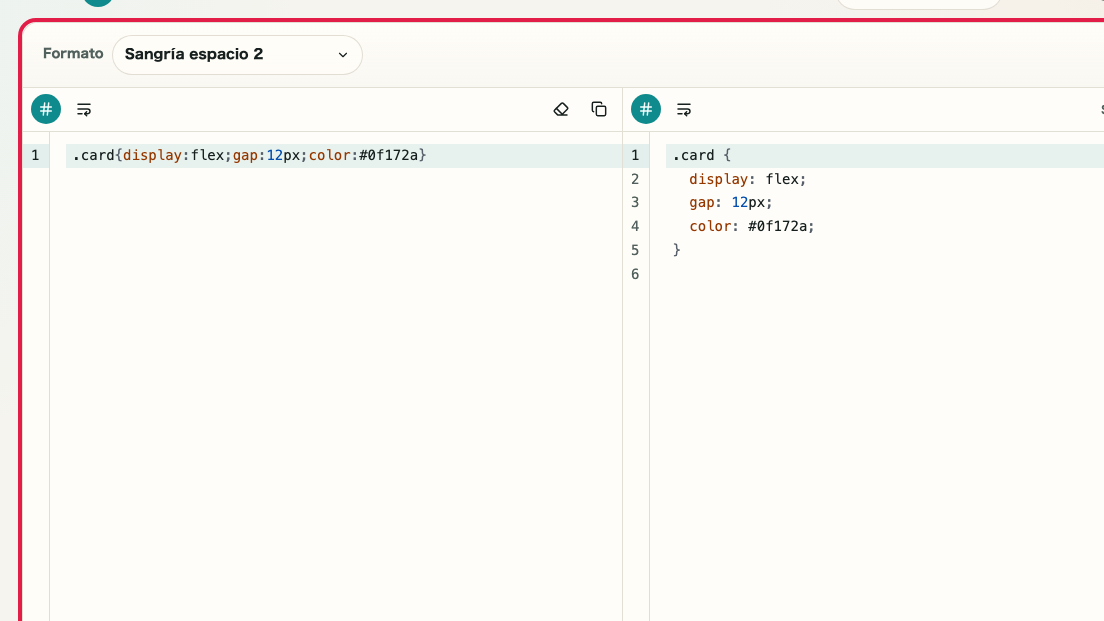Click input line number 1
Image resolution: width=1104 pixels, height=621 pixels.
click(35, 155)
